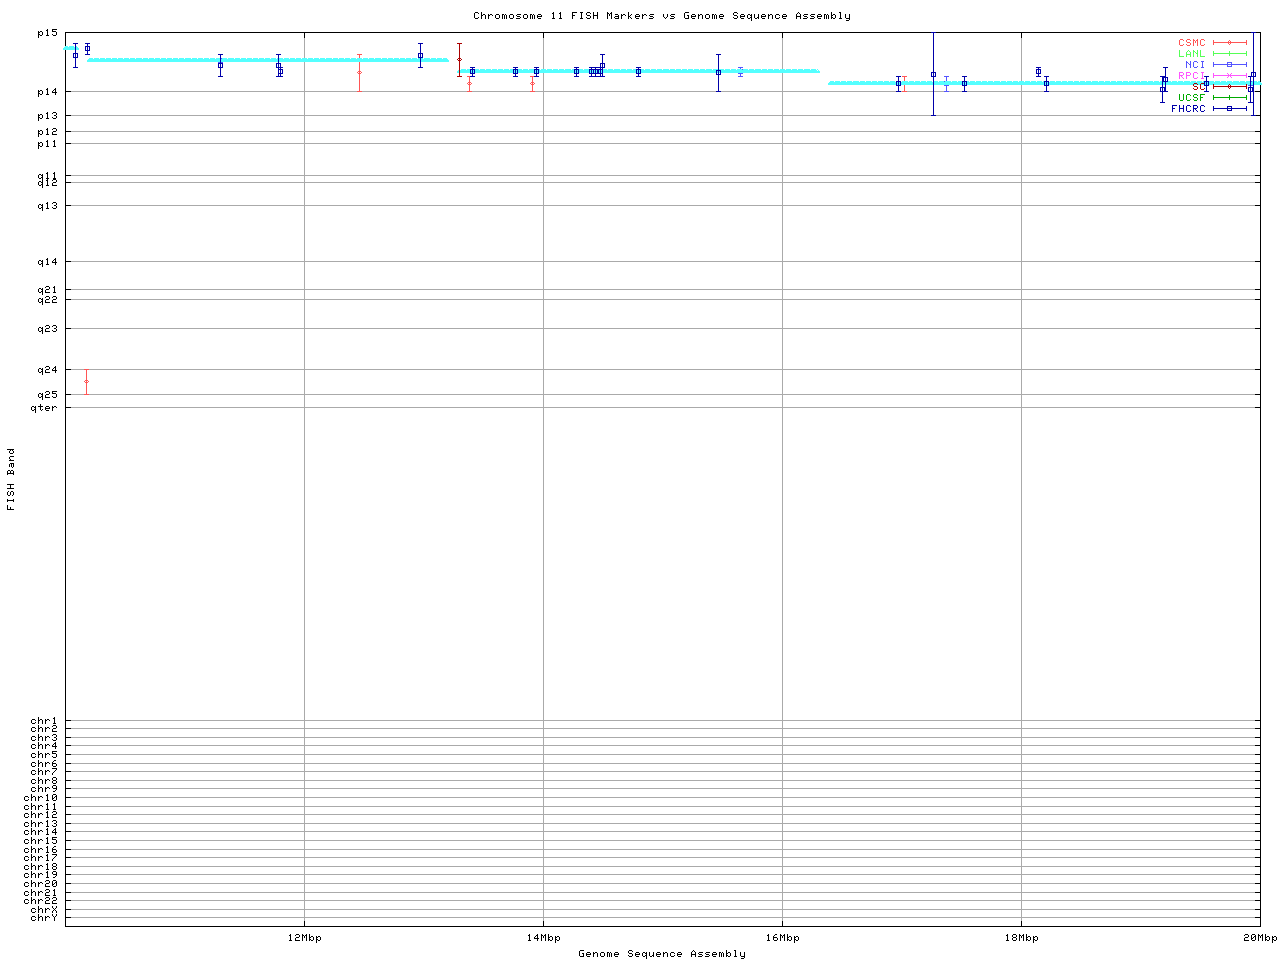Select the qter band label
Image resolution: width=1280 pixels, height=960 pixels.
pyautogui.click(x=44, y=408)
